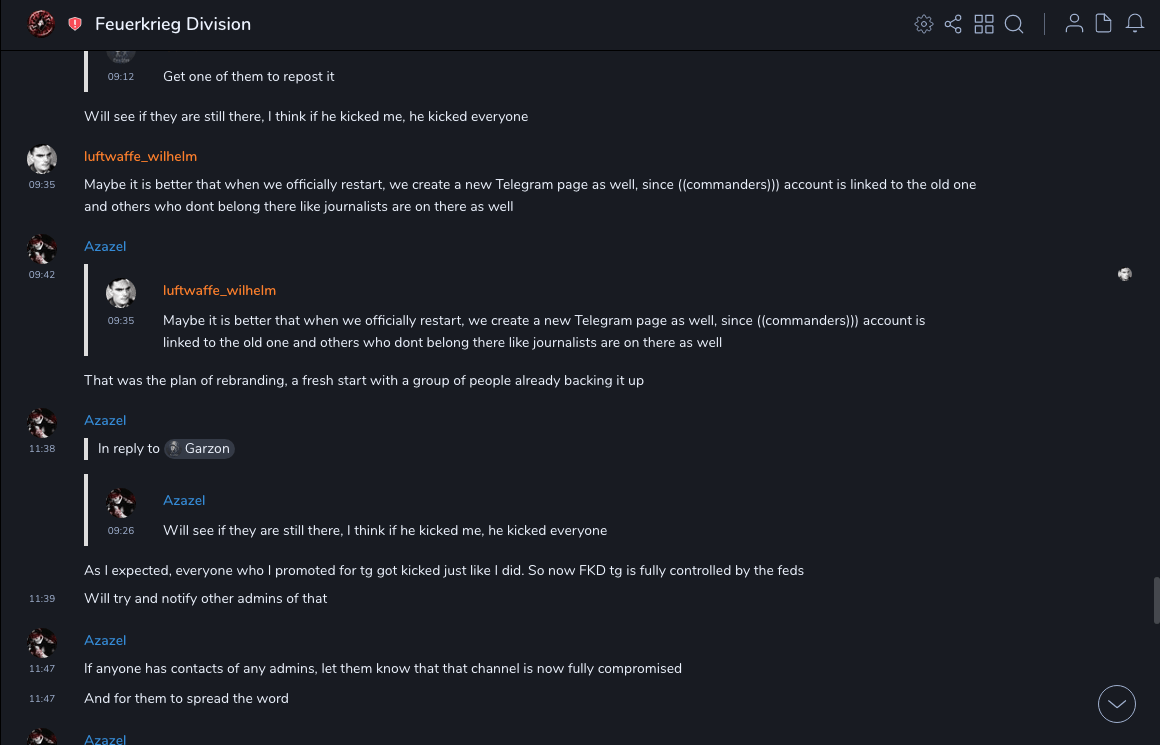Image resolution: width=1160 pixels, height=745 pixels.
Task: Click the Garzon user pill in reply
Action: click(x=199, y=449)
